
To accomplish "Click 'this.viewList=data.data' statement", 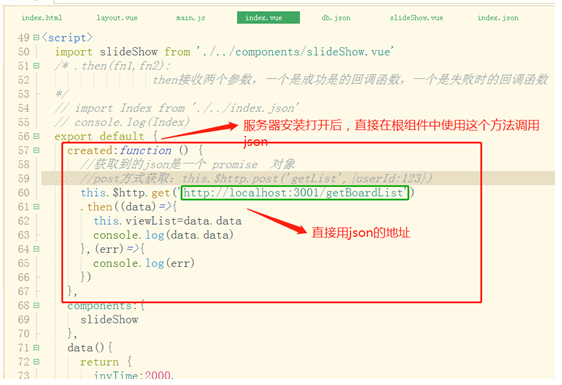I will click(x=167, y=221).
